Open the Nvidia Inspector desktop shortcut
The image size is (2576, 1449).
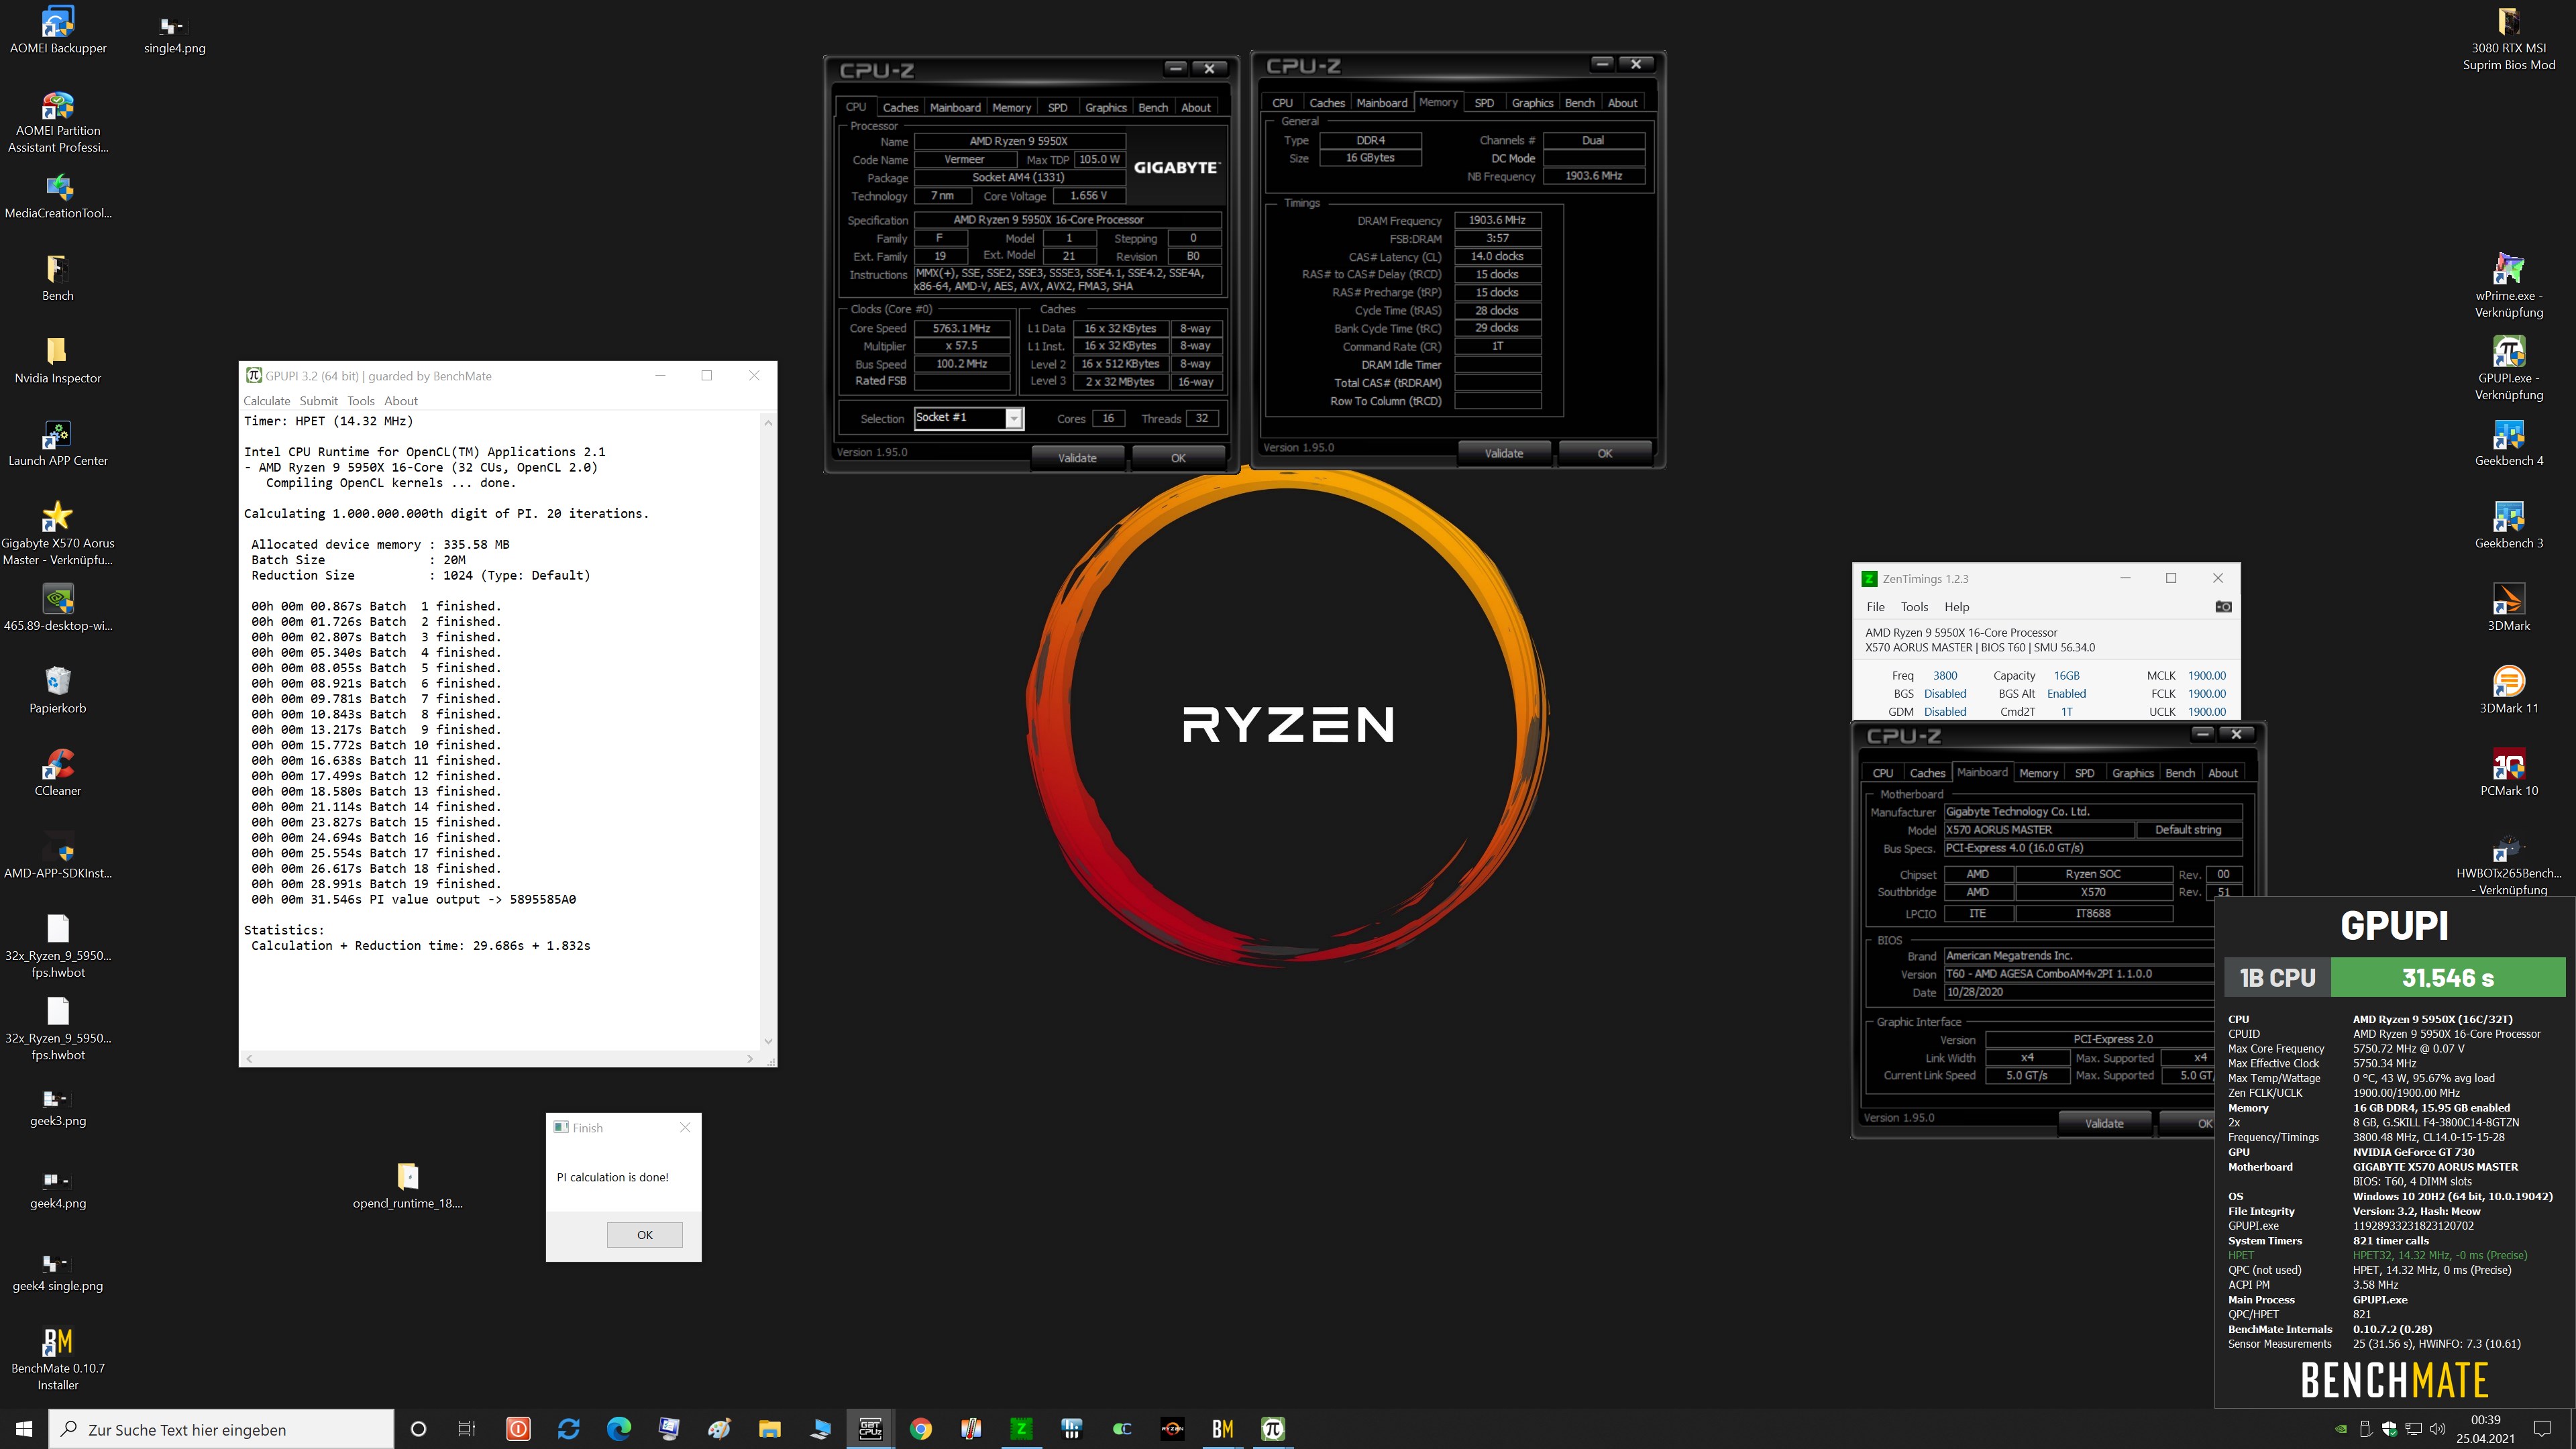point(58,360)
